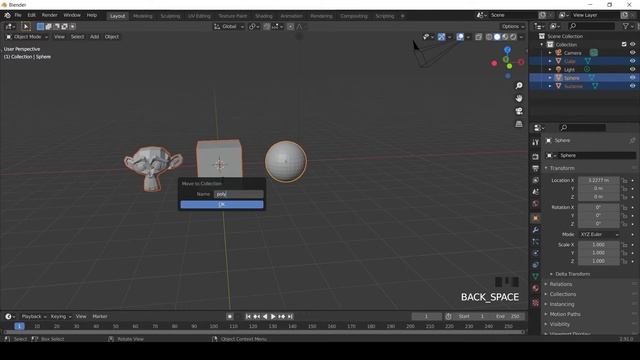Toggle X-ray mode in viewport header
The image size is (640, 360).
(x=478, y=37)
